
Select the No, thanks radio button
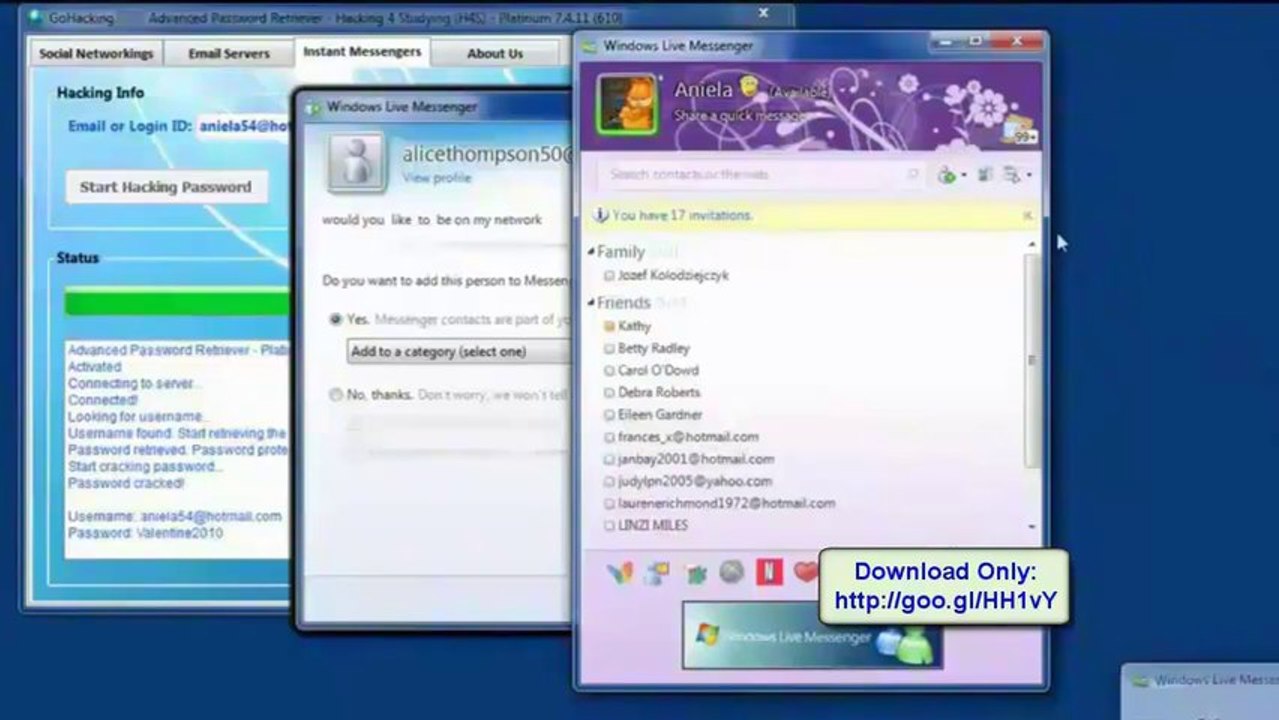point(336,395)
